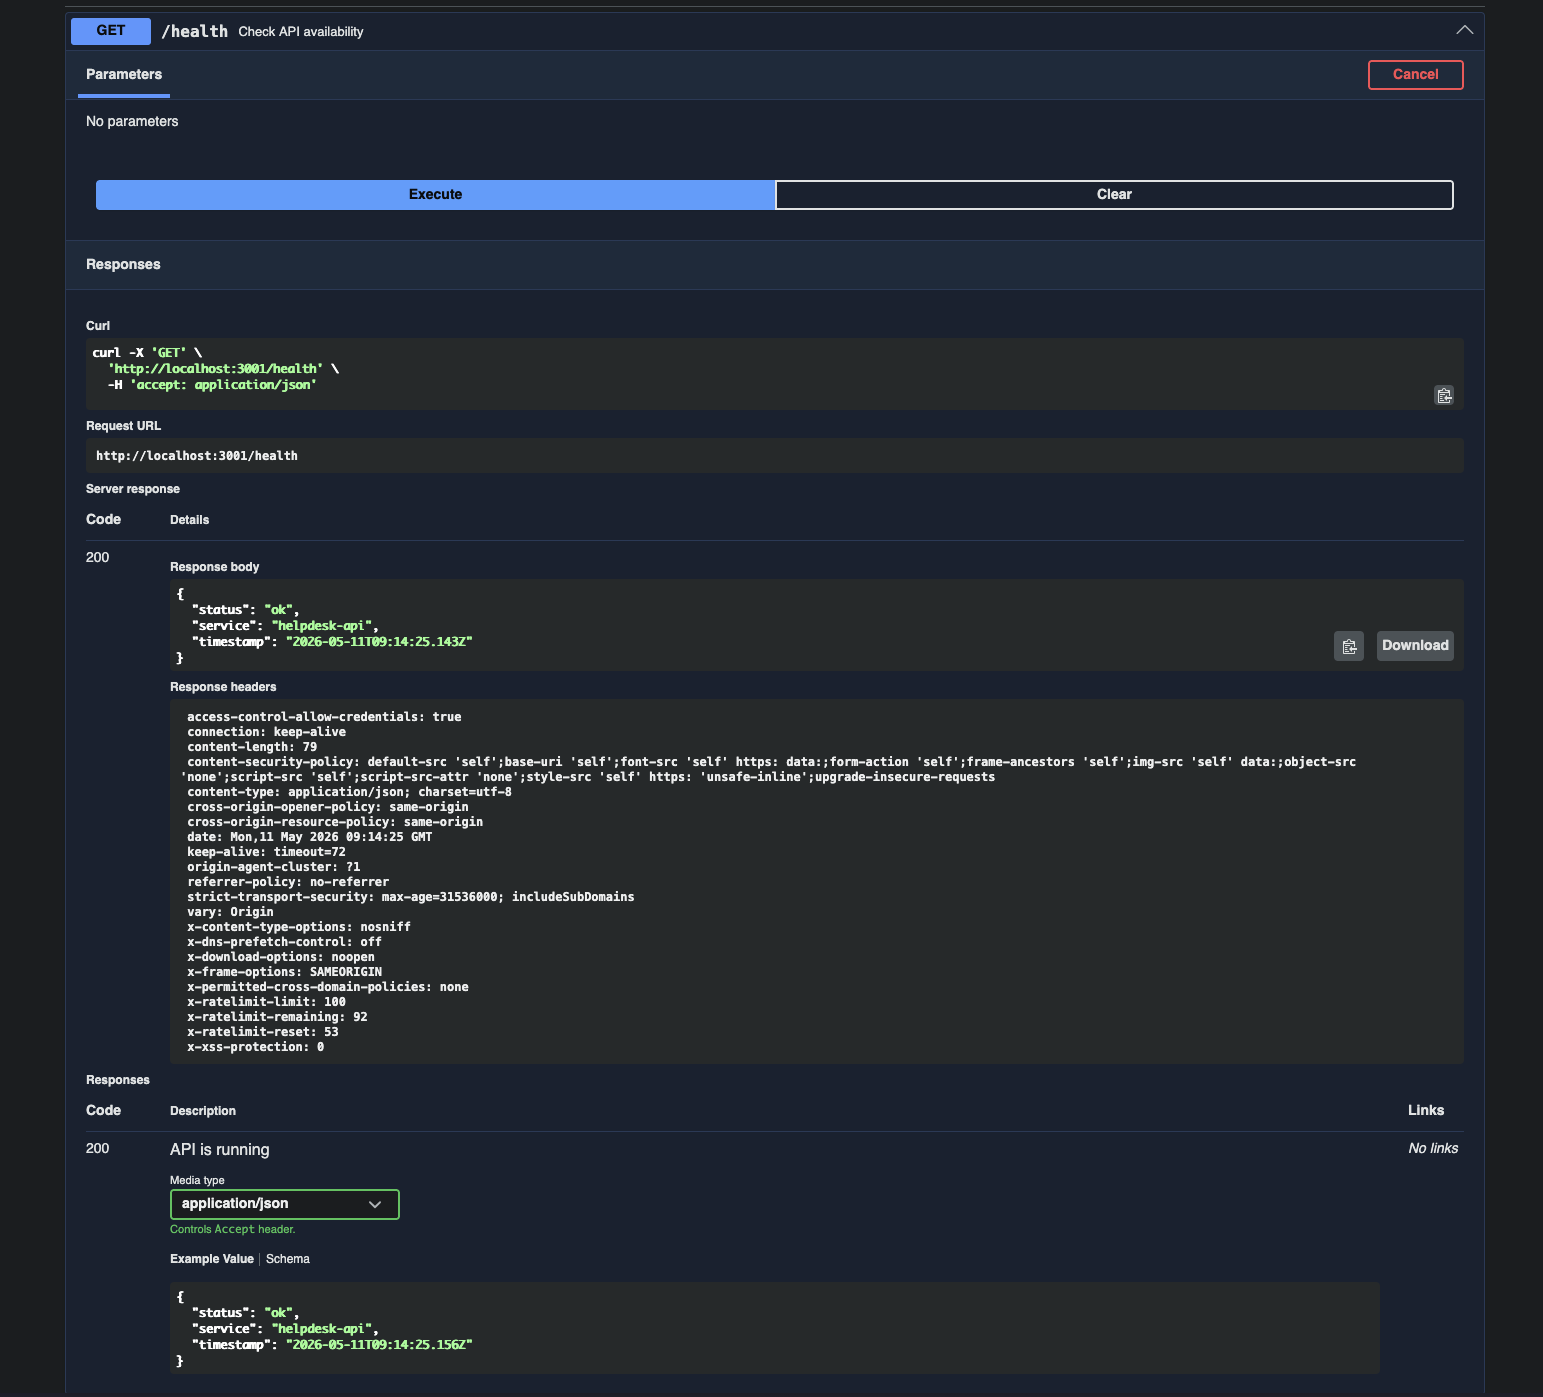Click the GET method badge
The image size is (1543, 1397).
(111, 31)
